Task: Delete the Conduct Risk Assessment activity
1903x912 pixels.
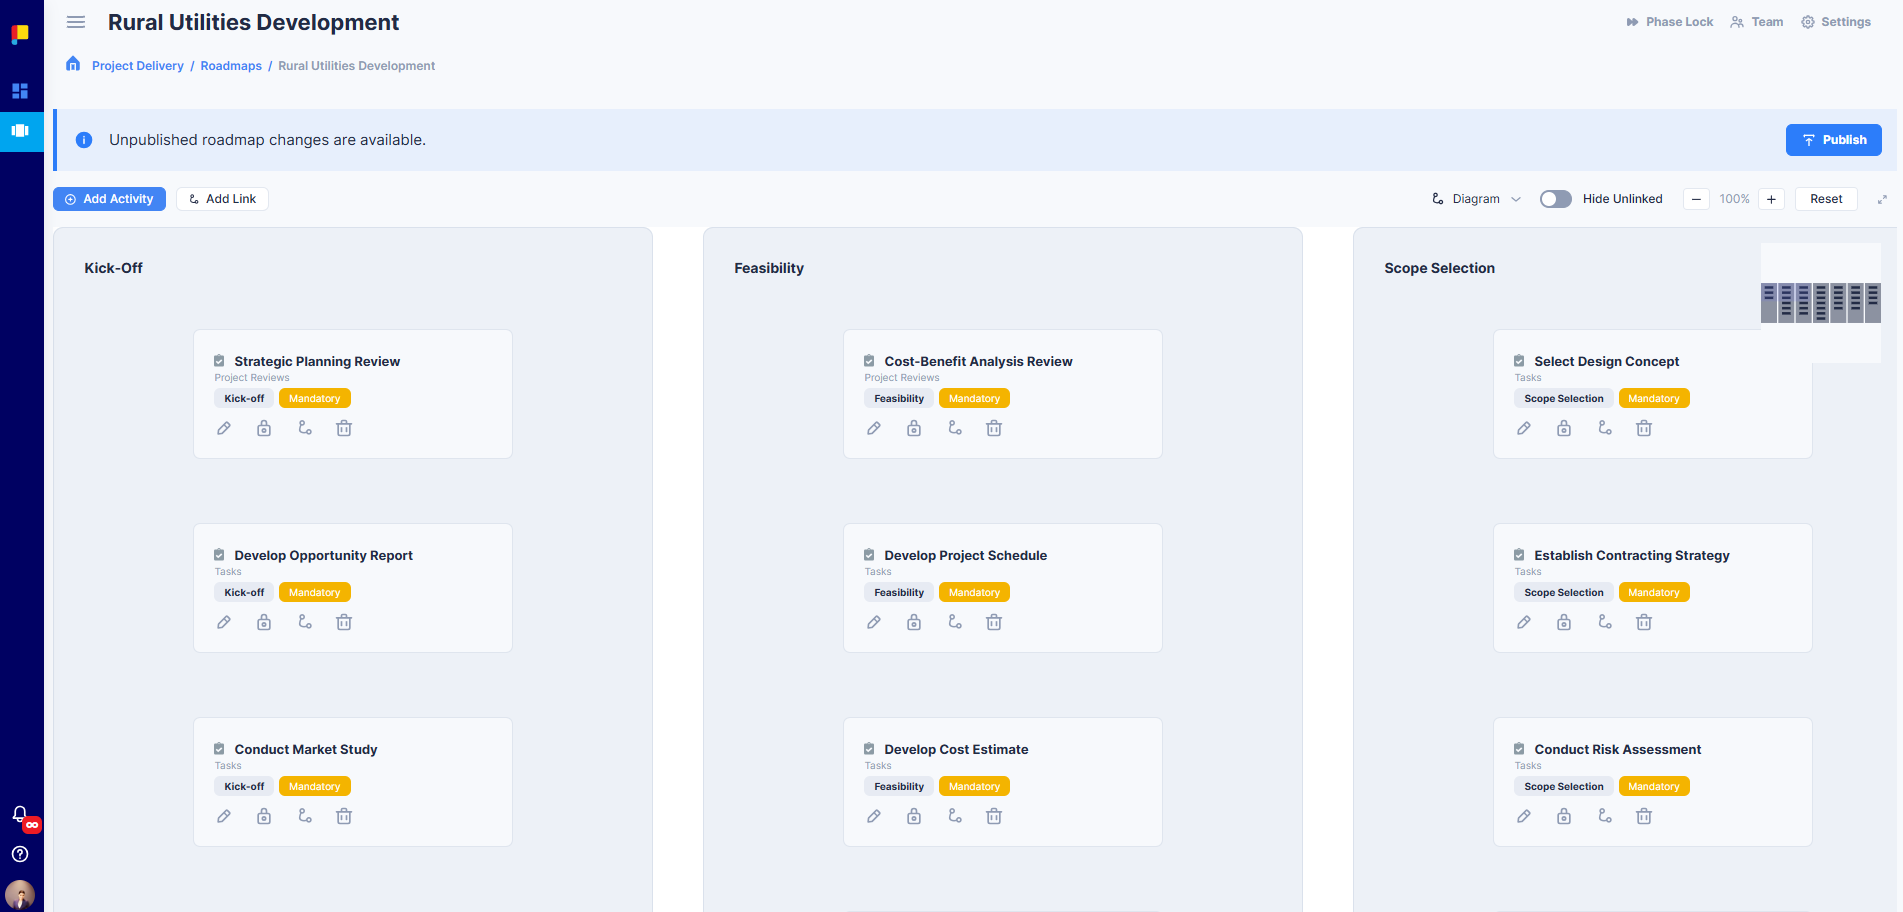Action: pyautogui.click(x=1644, y=815)
